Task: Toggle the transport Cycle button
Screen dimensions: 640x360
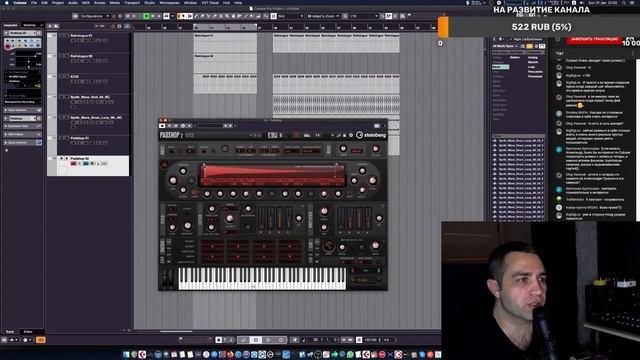Action: click(x=243, y=340)
